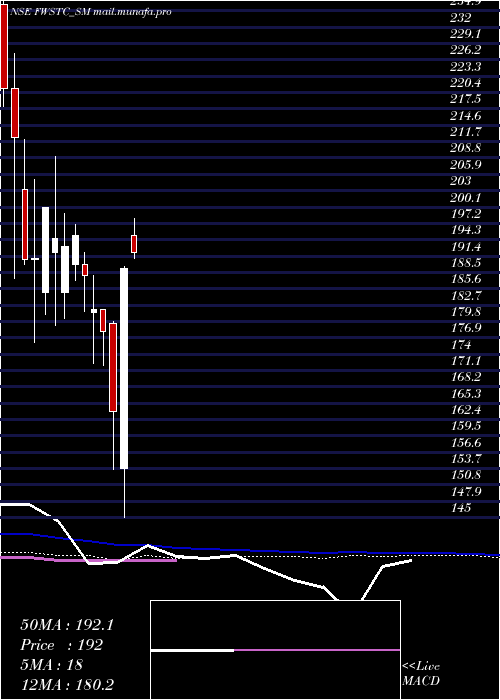Image resolution: width=500 pixels, height=700 pixels.
Task: Click the chart title 'NSE FWSTC_SM mail.munafa.pro'
Action: (91, 12)
